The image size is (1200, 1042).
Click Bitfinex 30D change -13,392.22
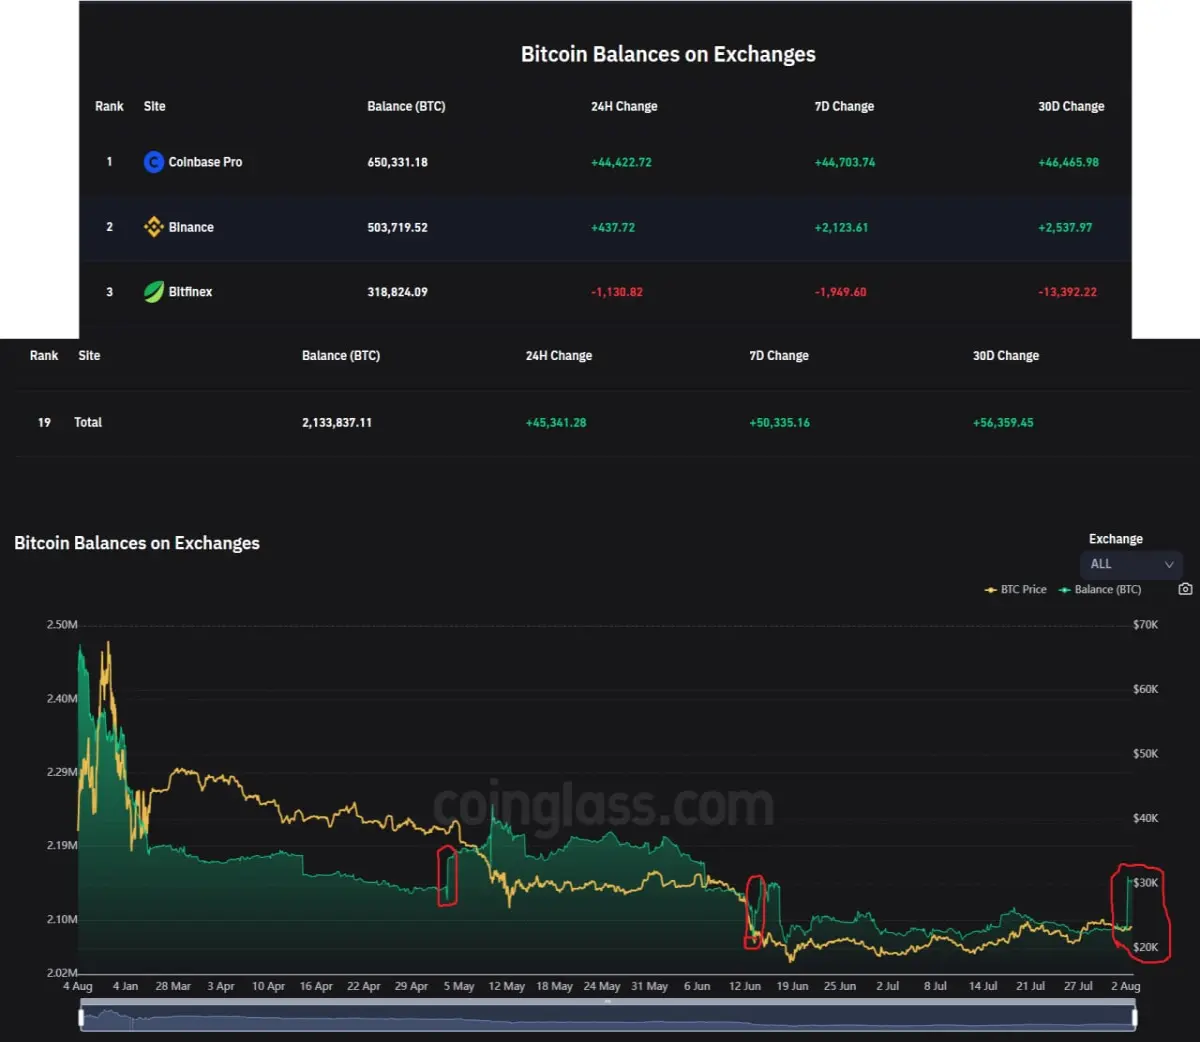coord(1067,292)
